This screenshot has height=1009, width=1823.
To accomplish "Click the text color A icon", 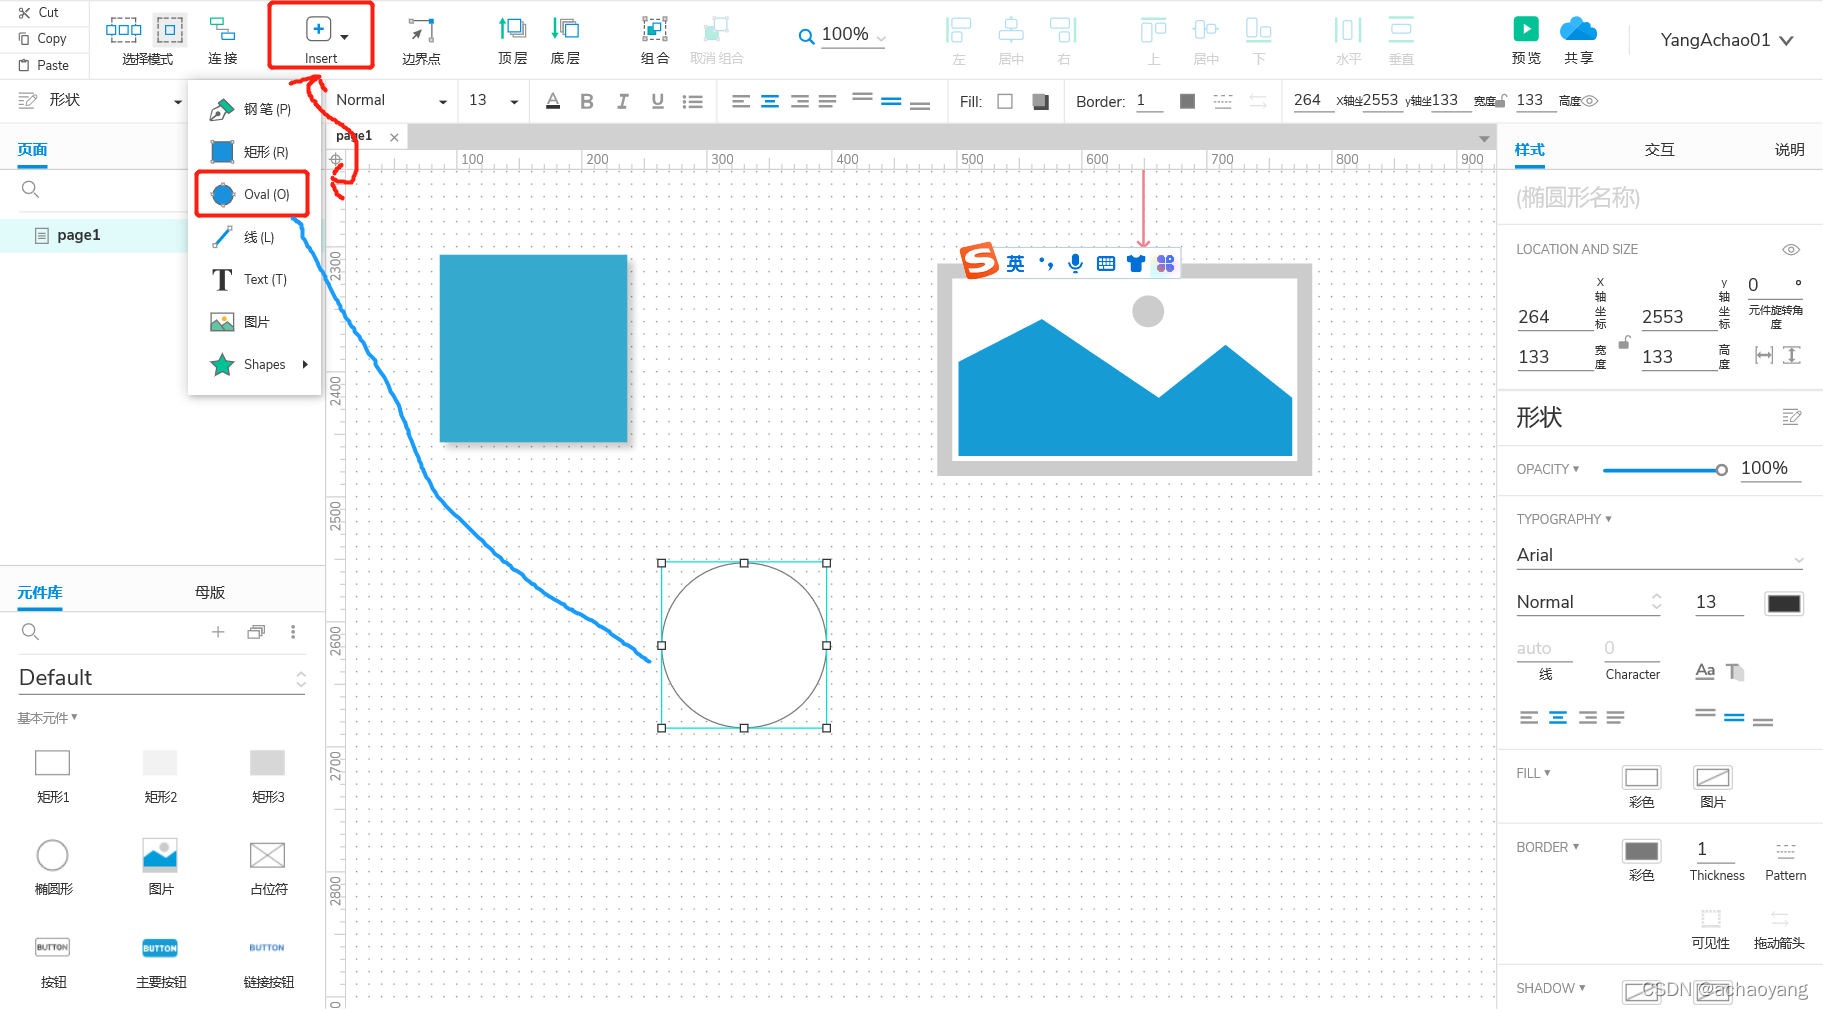I will 553,101.
